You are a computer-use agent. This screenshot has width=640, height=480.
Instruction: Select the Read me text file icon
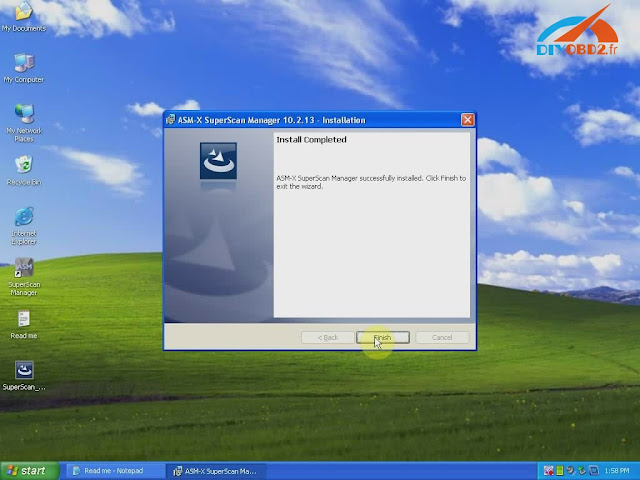(24, 325)
